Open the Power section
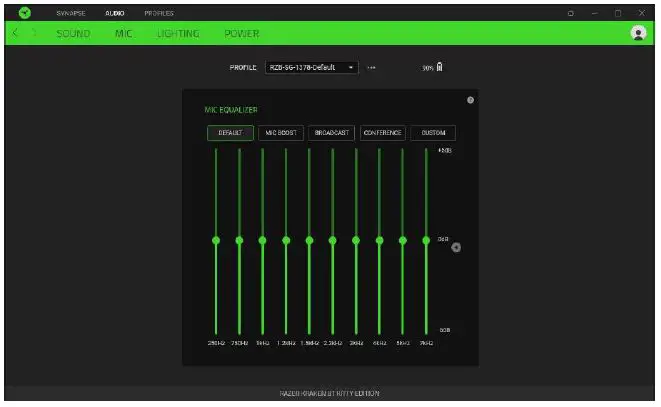This screenshot has height=407, width=661. [x=242, y=33]
